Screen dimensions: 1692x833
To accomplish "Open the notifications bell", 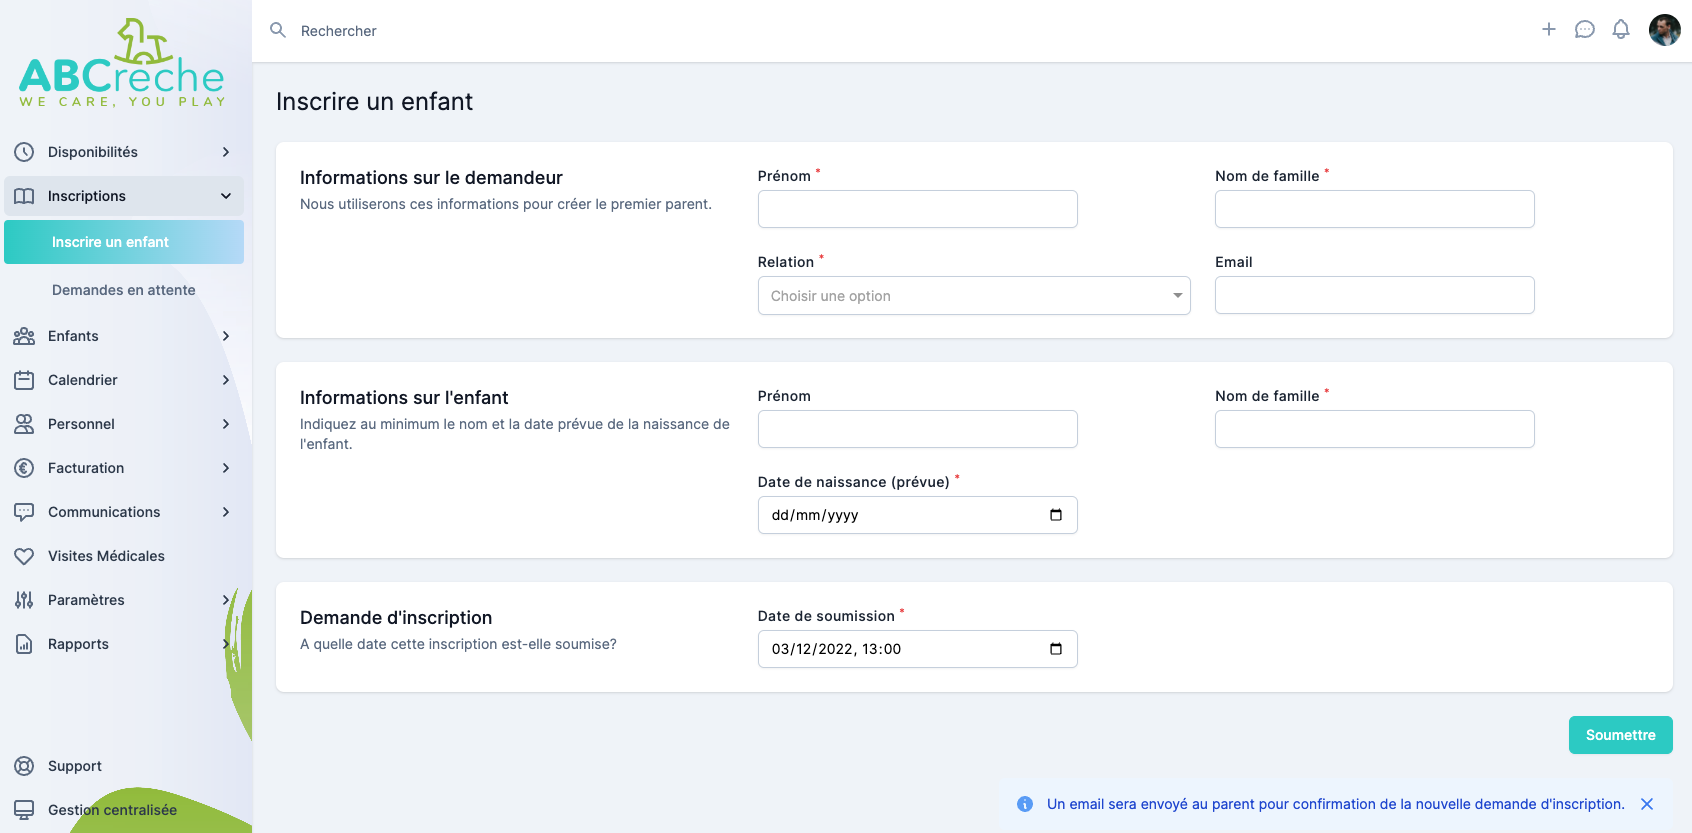I will pyautogui.click(x=1620, y=30).
